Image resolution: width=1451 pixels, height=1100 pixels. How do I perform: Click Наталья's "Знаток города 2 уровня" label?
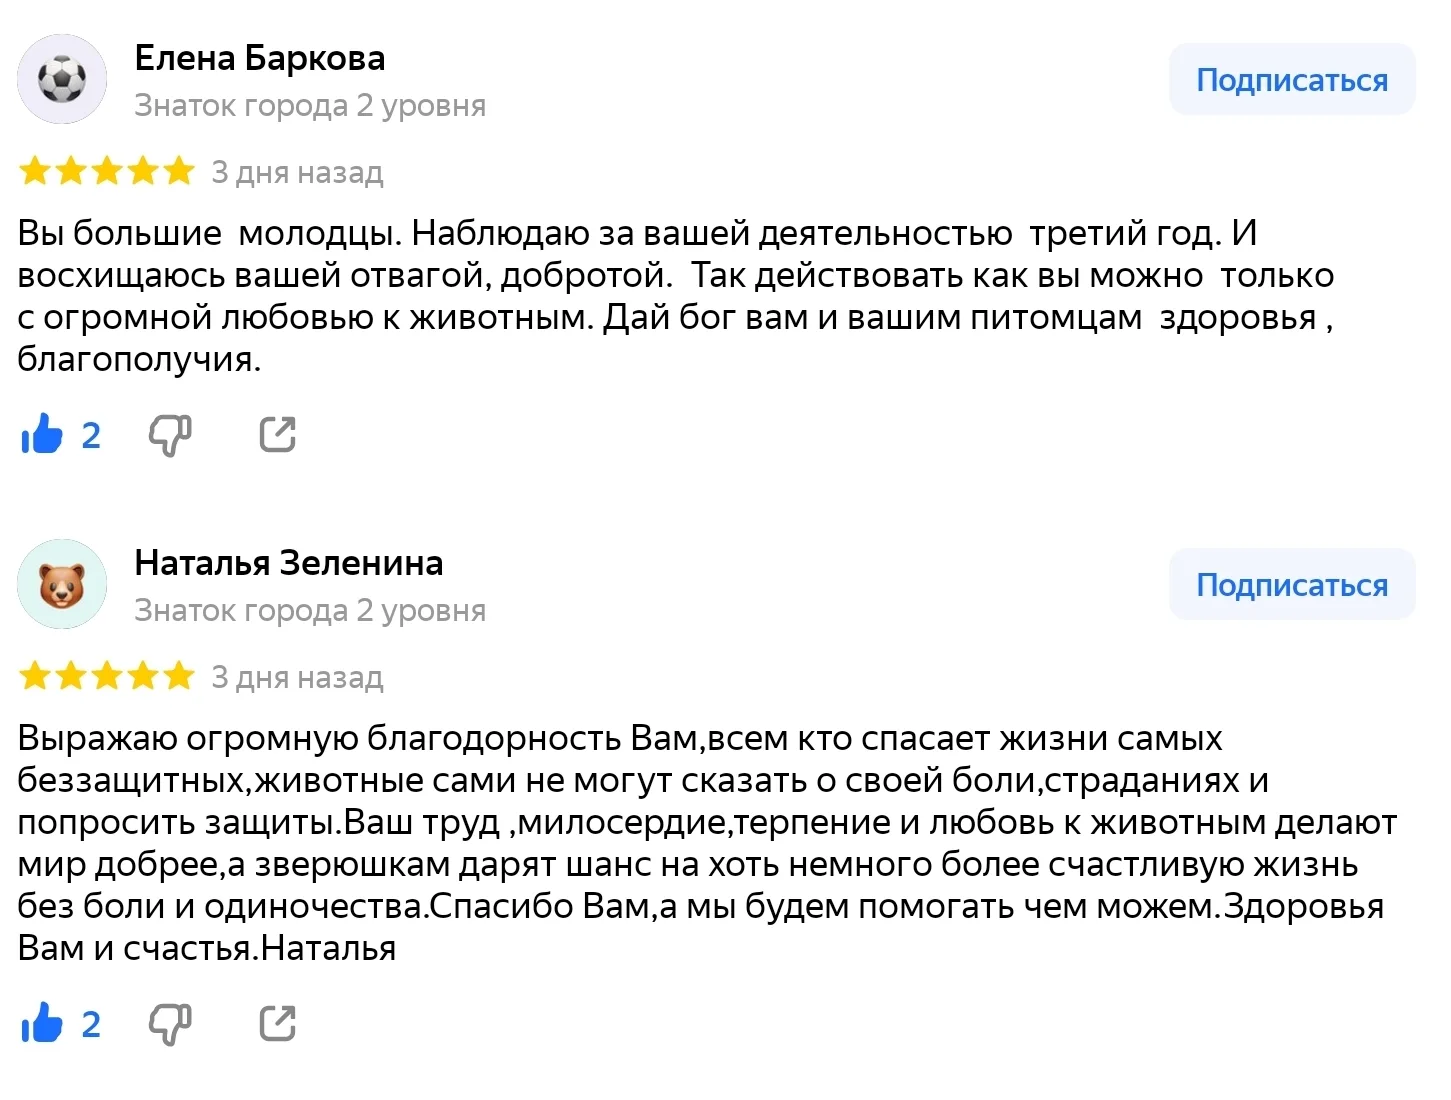310,610
